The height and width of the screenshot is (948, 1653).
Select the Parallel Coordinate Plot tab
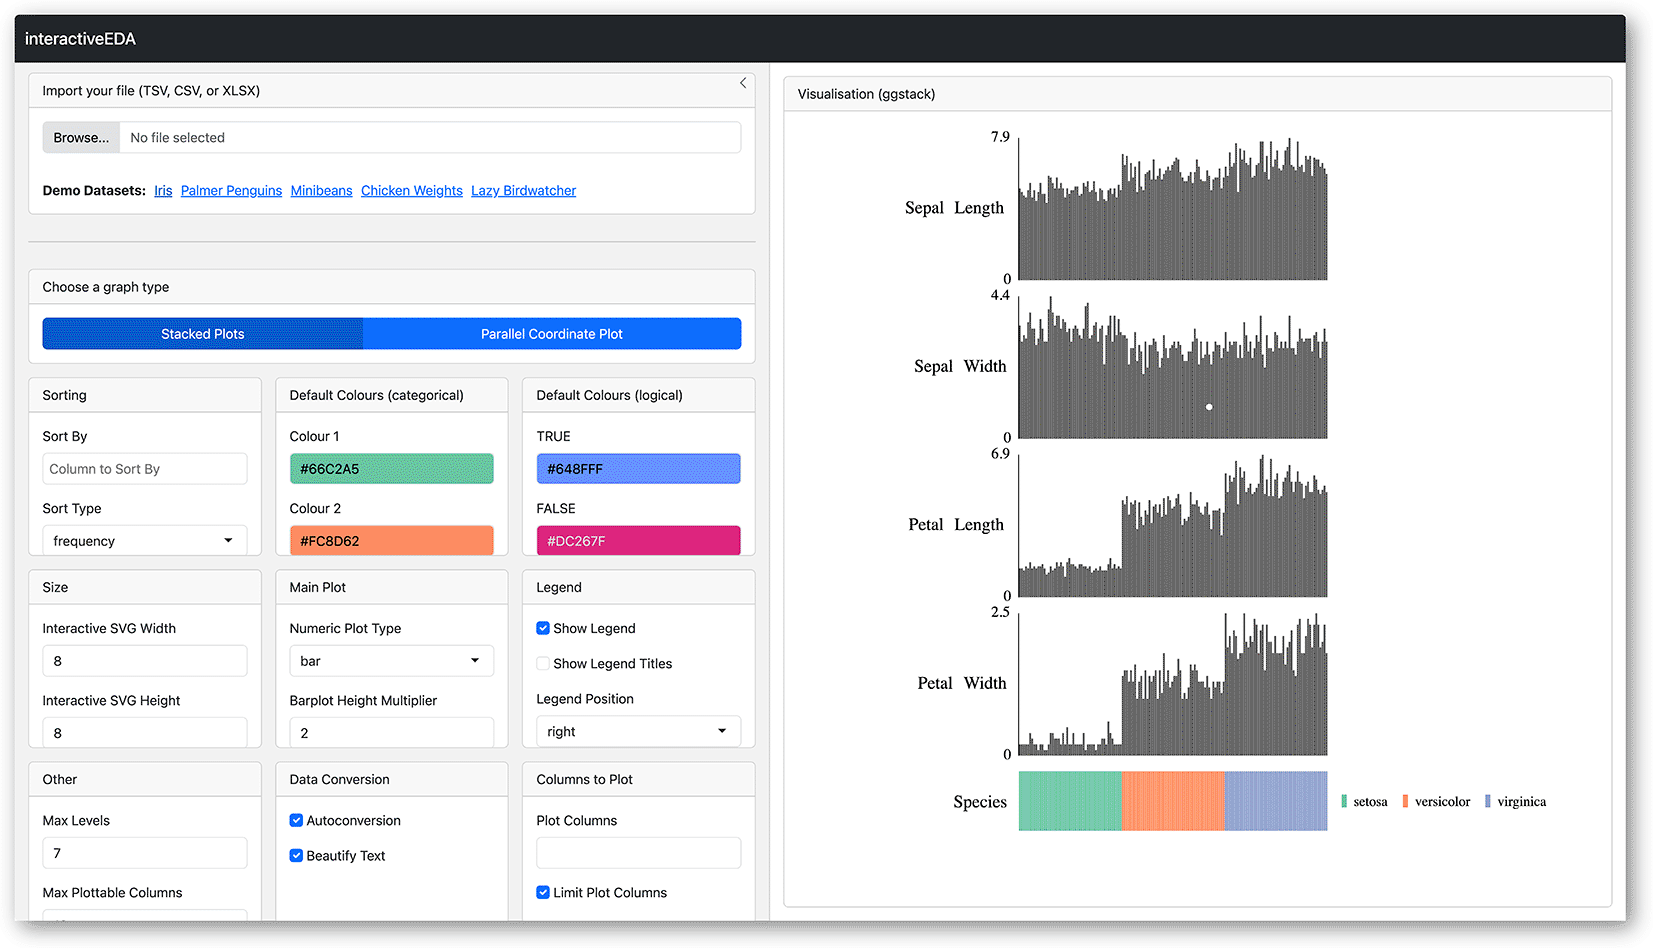tap(551, 334)
